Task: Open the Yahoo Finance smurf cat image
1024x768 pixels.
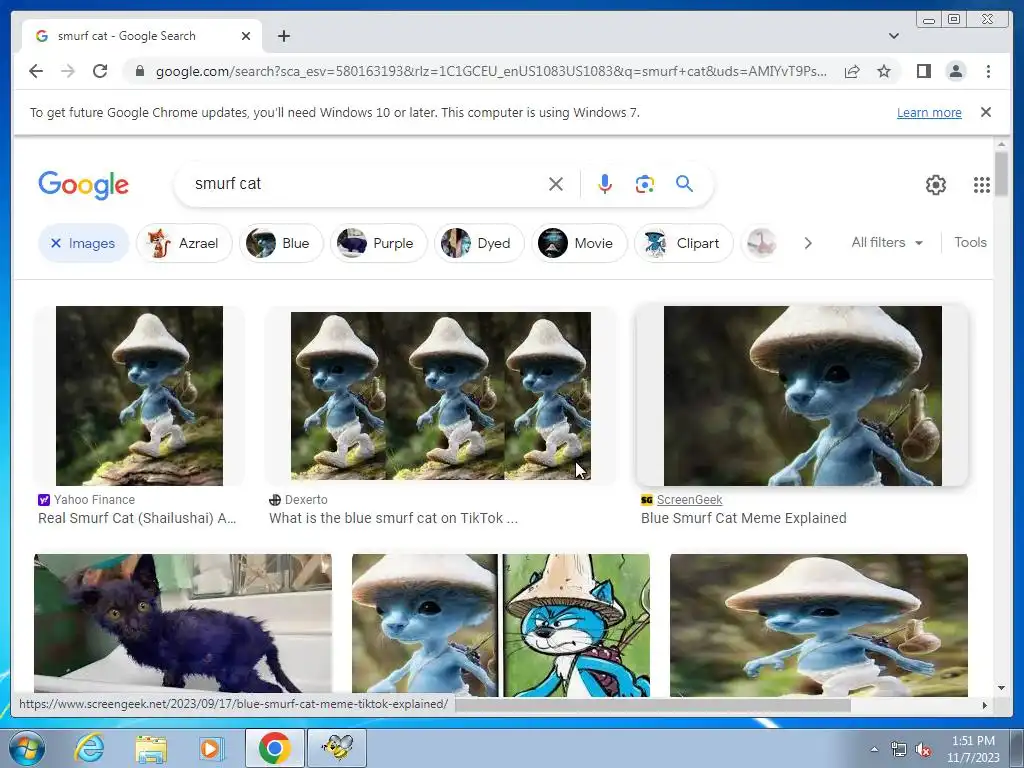Action: [x=139, y=396]
